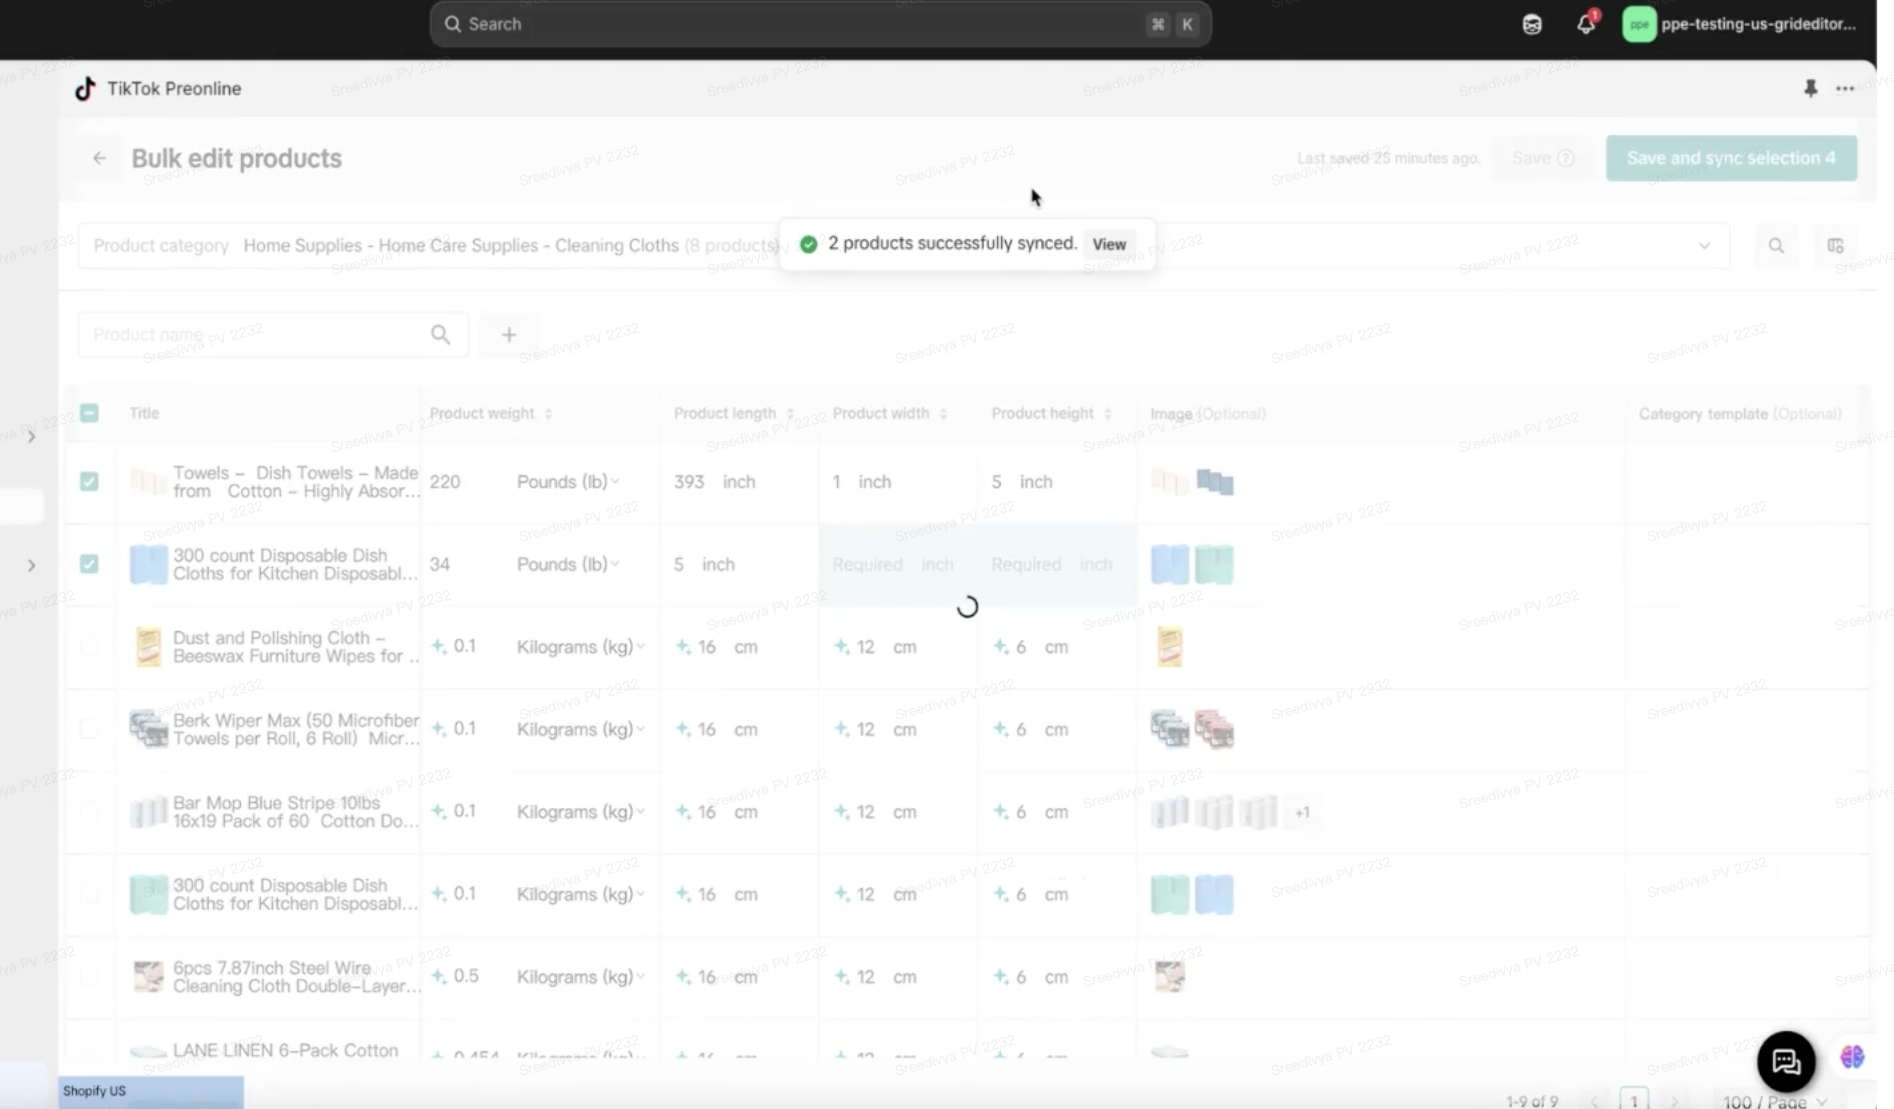Open the column settings layout icon
Screen dimensions: 1894x1109
click(1835, 246)
